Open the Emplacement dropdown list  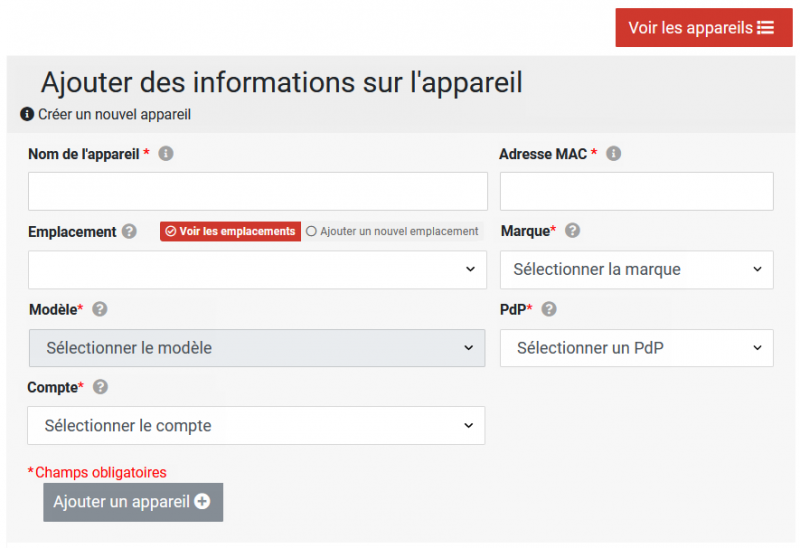pyautogui.click(x=258, y=270)
